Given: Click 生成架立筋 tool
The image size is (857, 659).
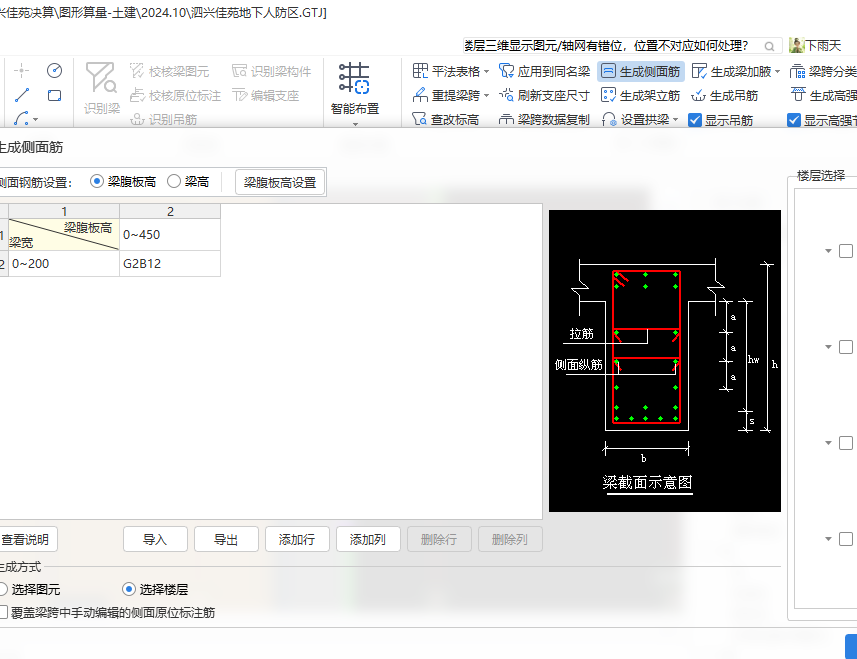Looking at the screenshot, I should pos(640,96).
